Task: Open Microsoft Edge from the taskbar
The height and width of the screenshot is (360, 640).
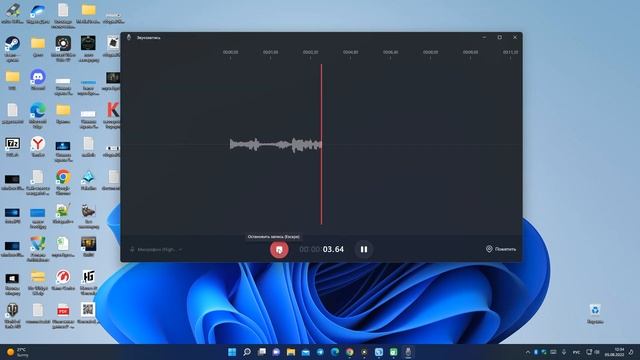Action: click(x=335, y=352)
